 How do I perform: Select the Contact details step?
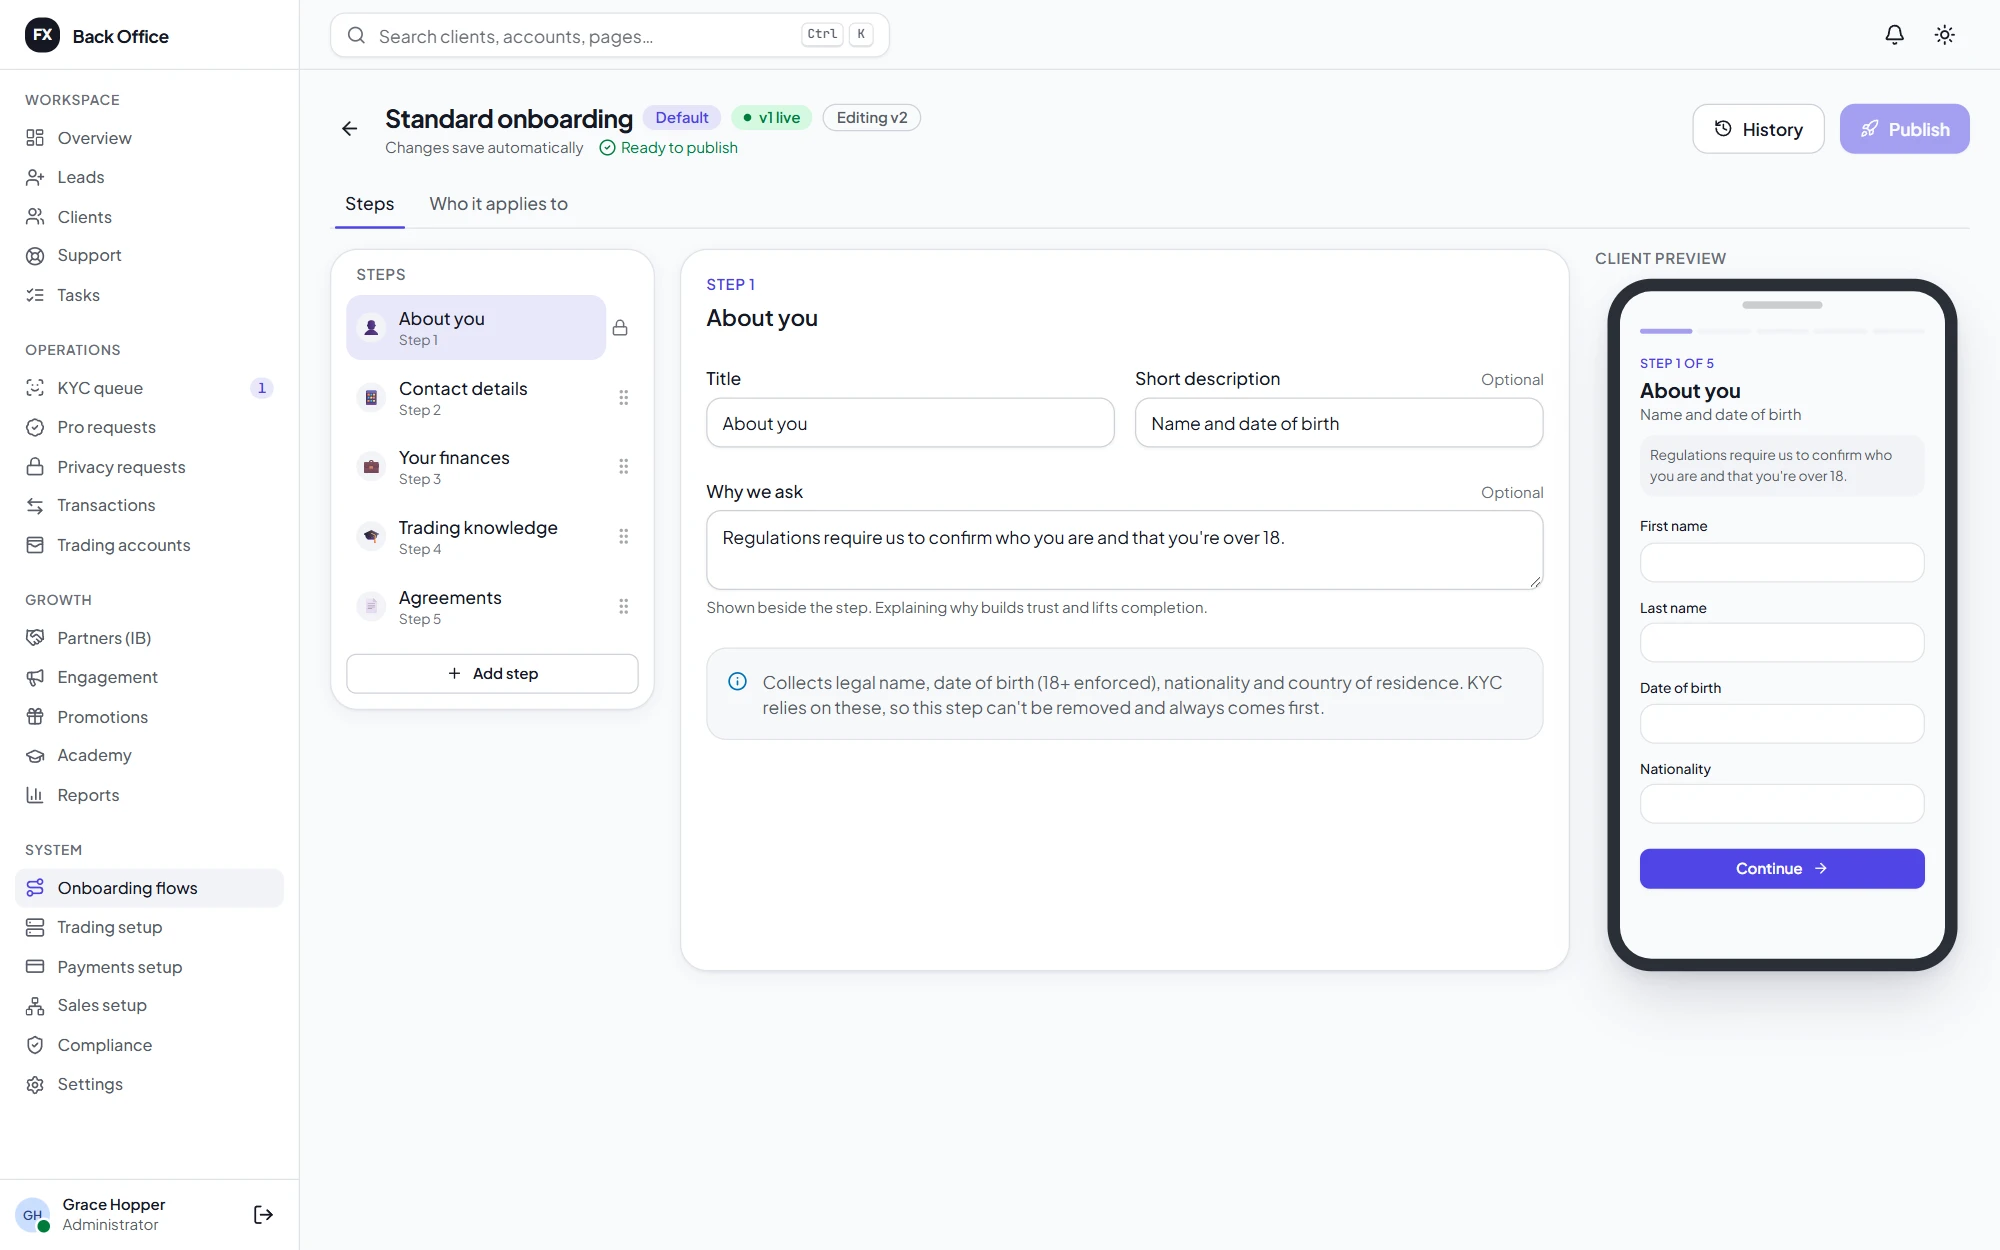tap(476, 398)
